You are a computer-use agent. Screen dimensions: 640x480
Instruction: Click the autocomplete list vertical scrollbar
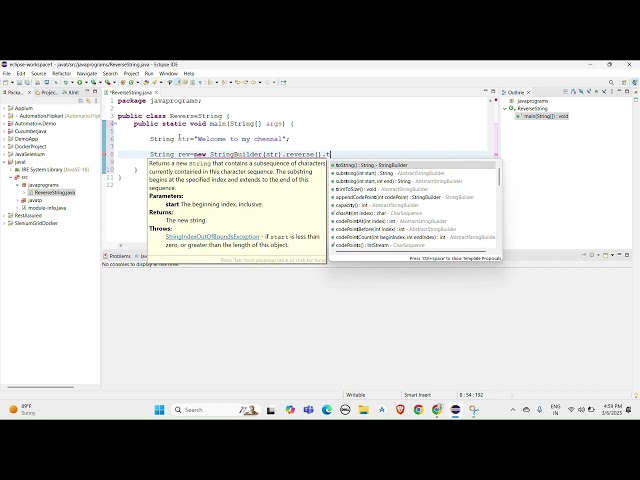[x=499, y=177]
